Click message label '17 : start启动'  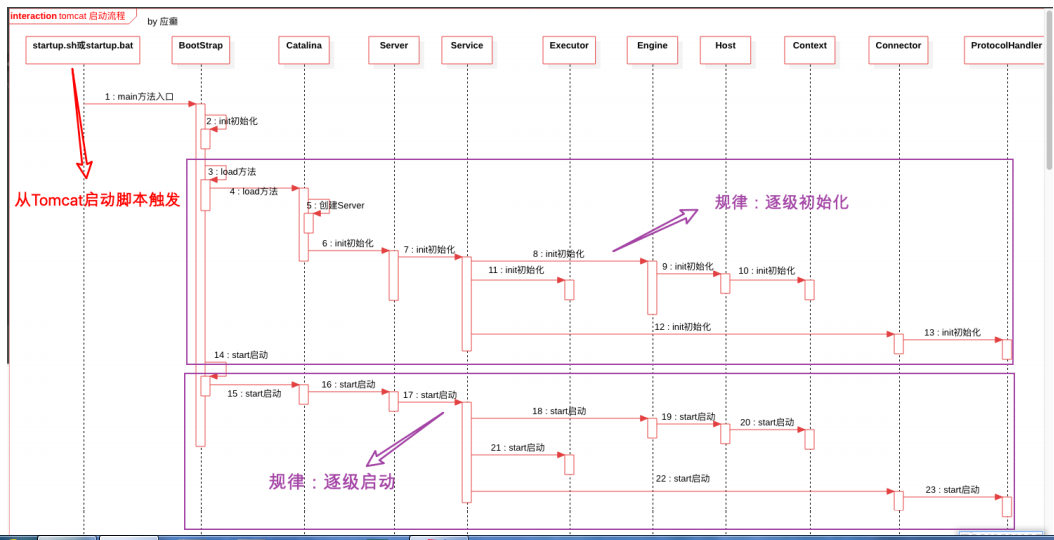(430, 395)
